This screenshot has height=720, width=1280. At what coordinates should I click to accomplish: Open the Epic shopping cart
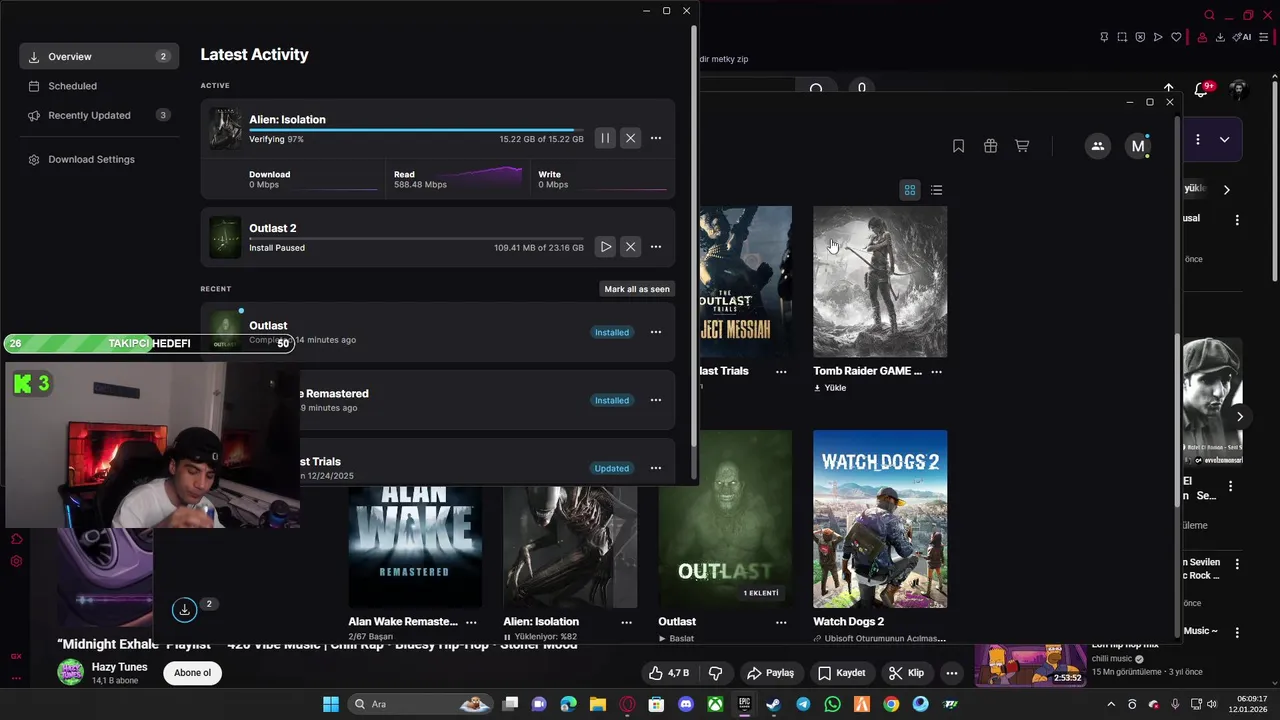(1022, 146)
